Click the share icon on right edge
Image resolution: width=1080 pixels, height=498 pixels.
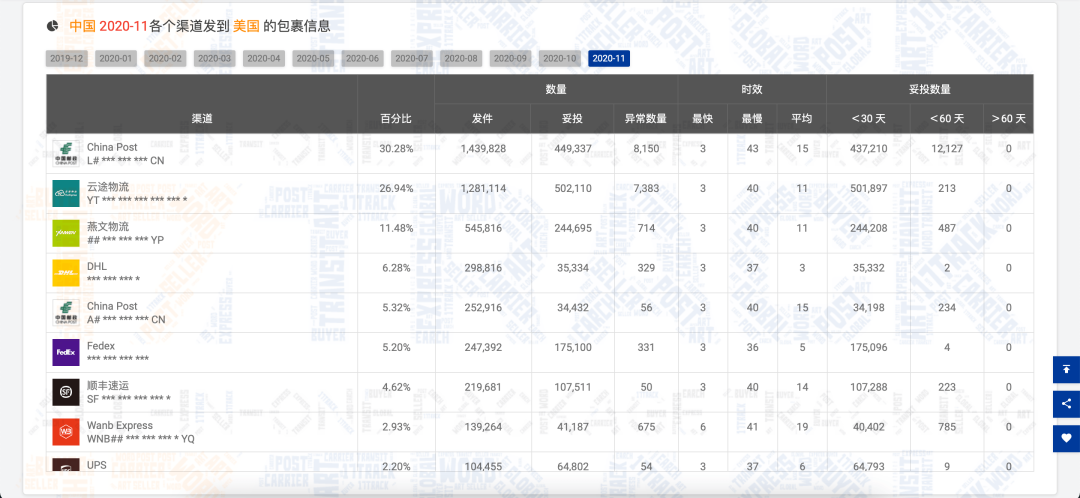point(1066,404)
